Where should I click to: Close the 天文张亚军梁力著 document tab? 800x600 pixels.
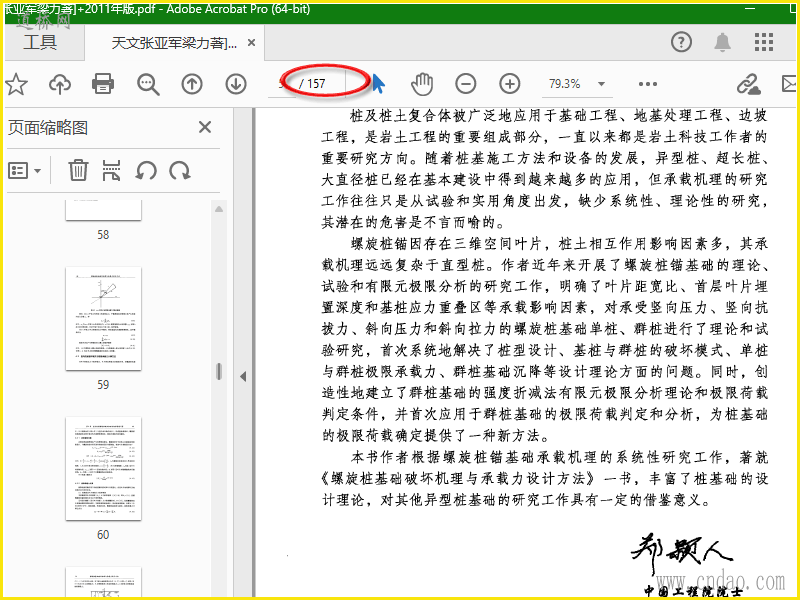pyautogui.click(x=251, y=43)
